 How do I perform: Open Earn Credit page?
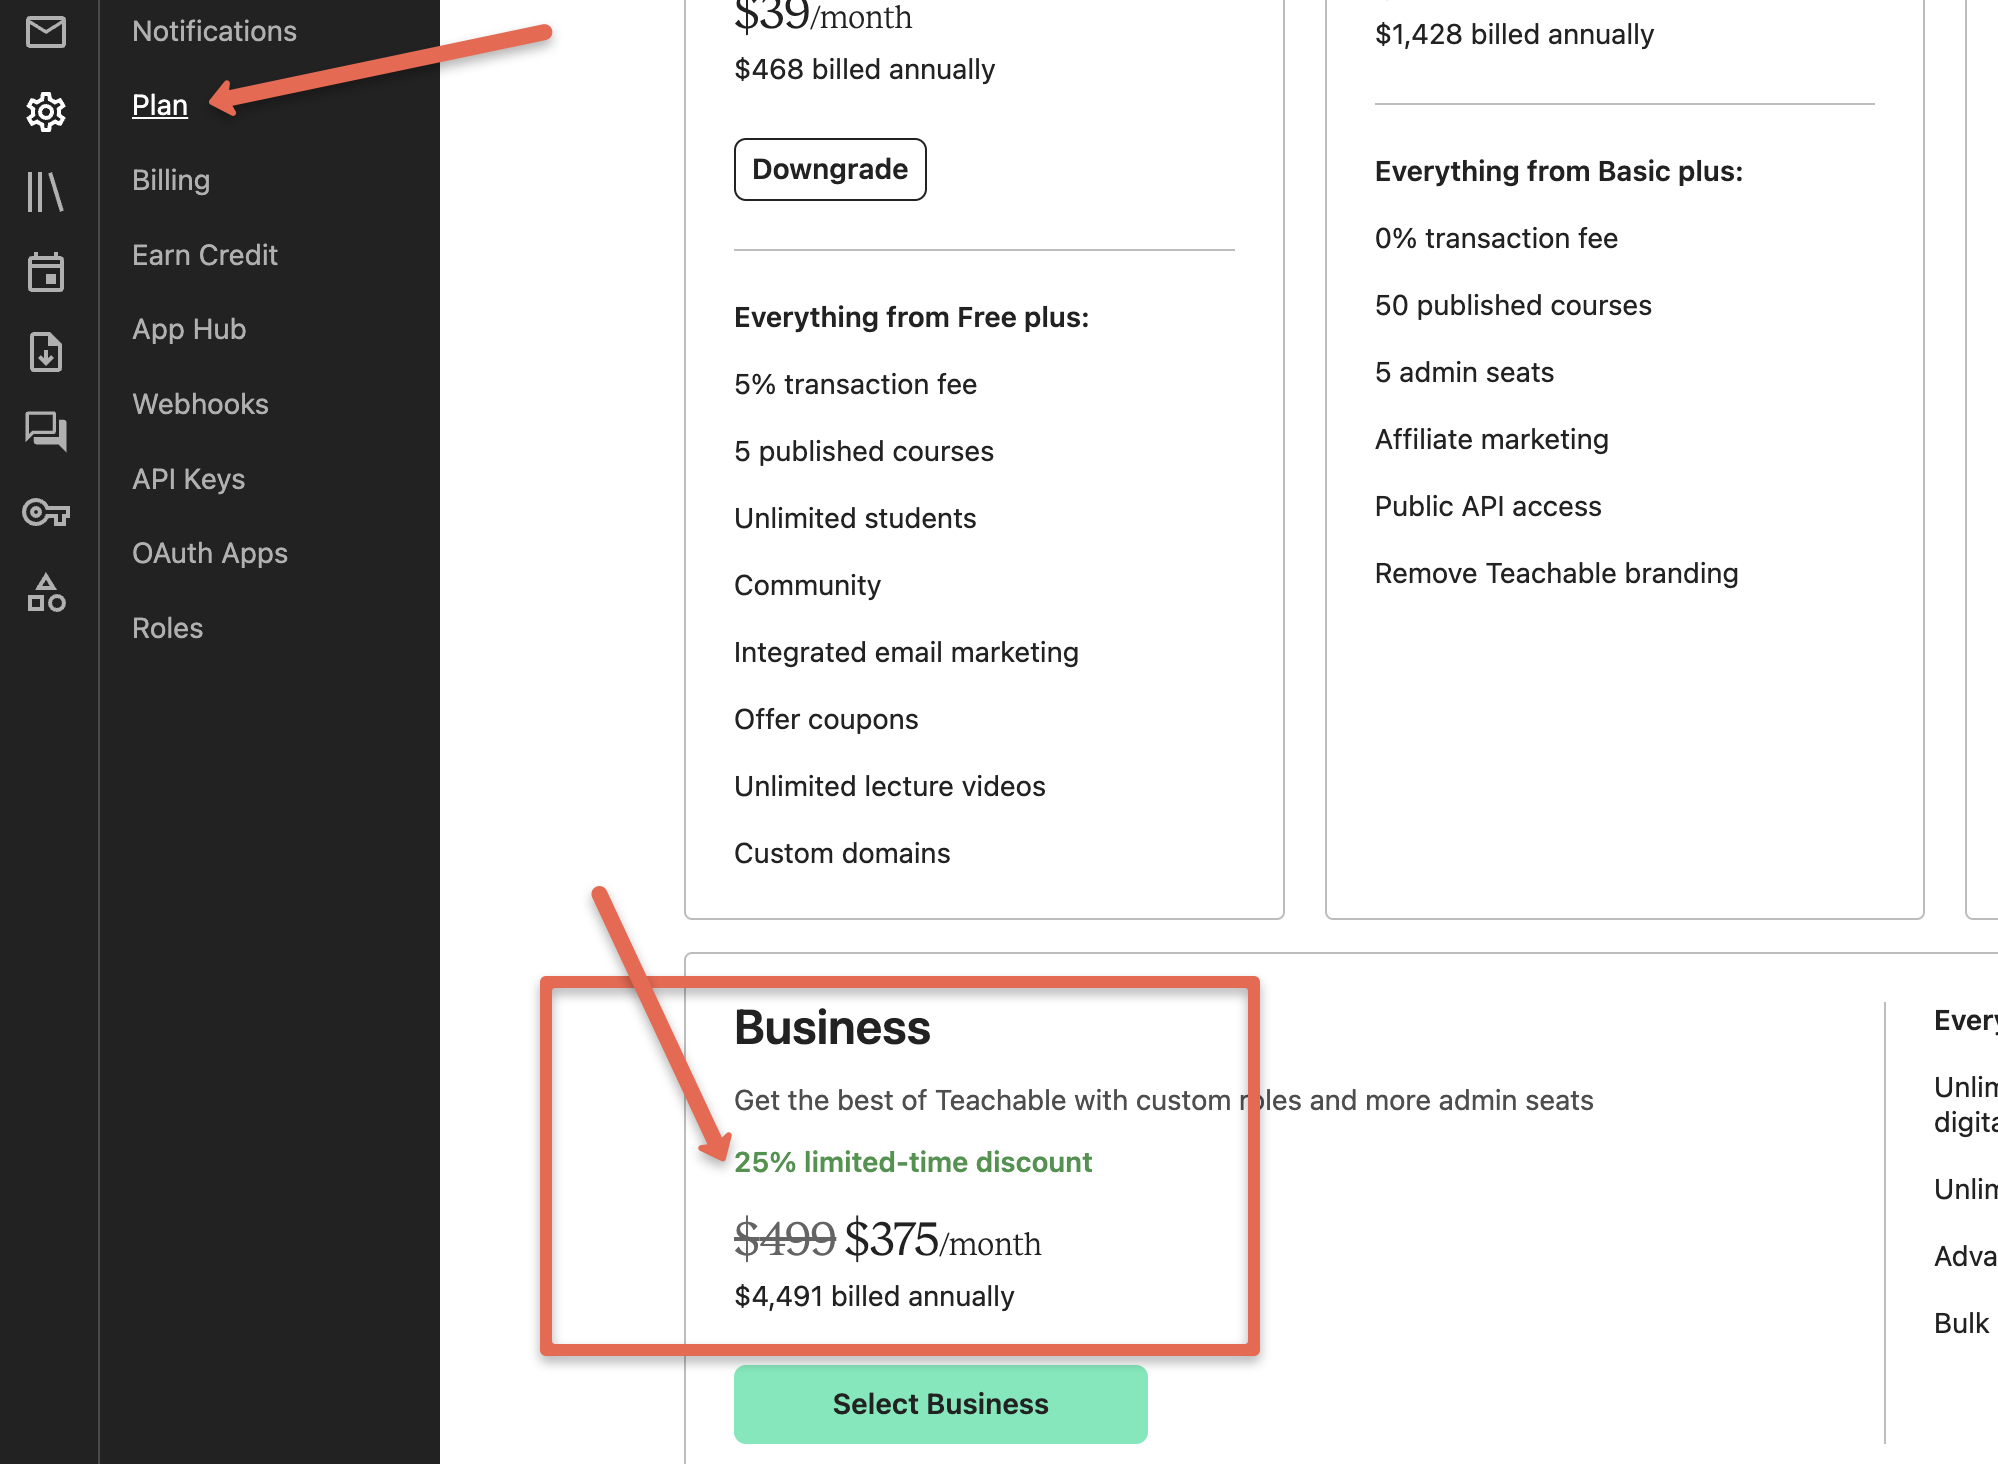click(205, 255)
